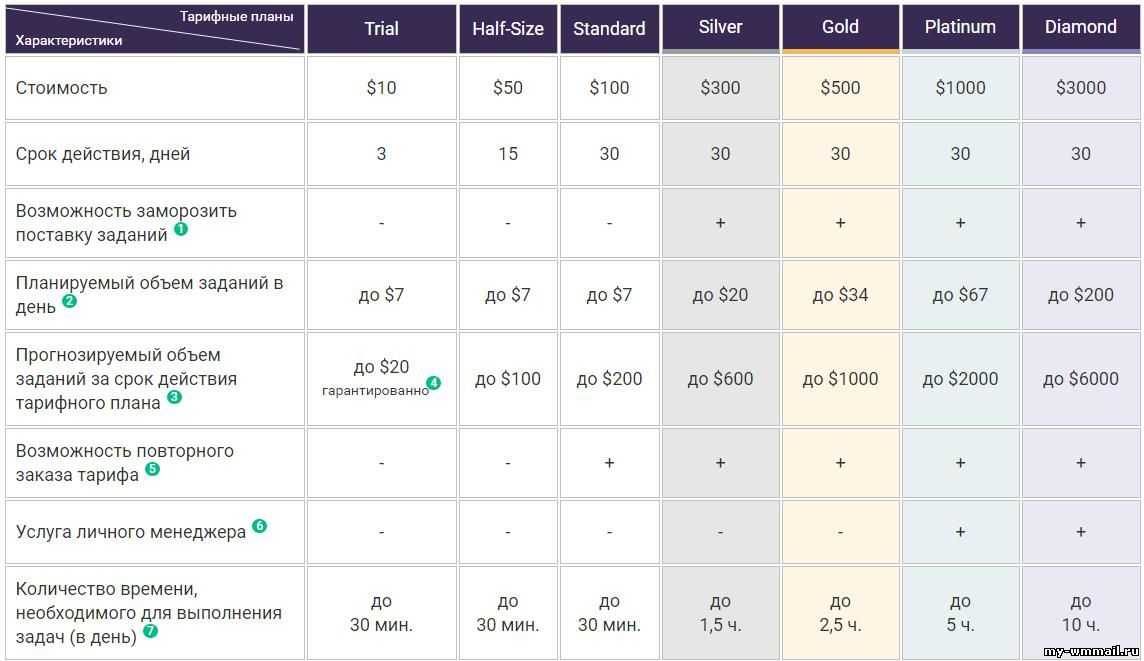The height and width of the screenshot is (661, 1144).
Task: Select the Trial plan header
Action: pos(381,29)
